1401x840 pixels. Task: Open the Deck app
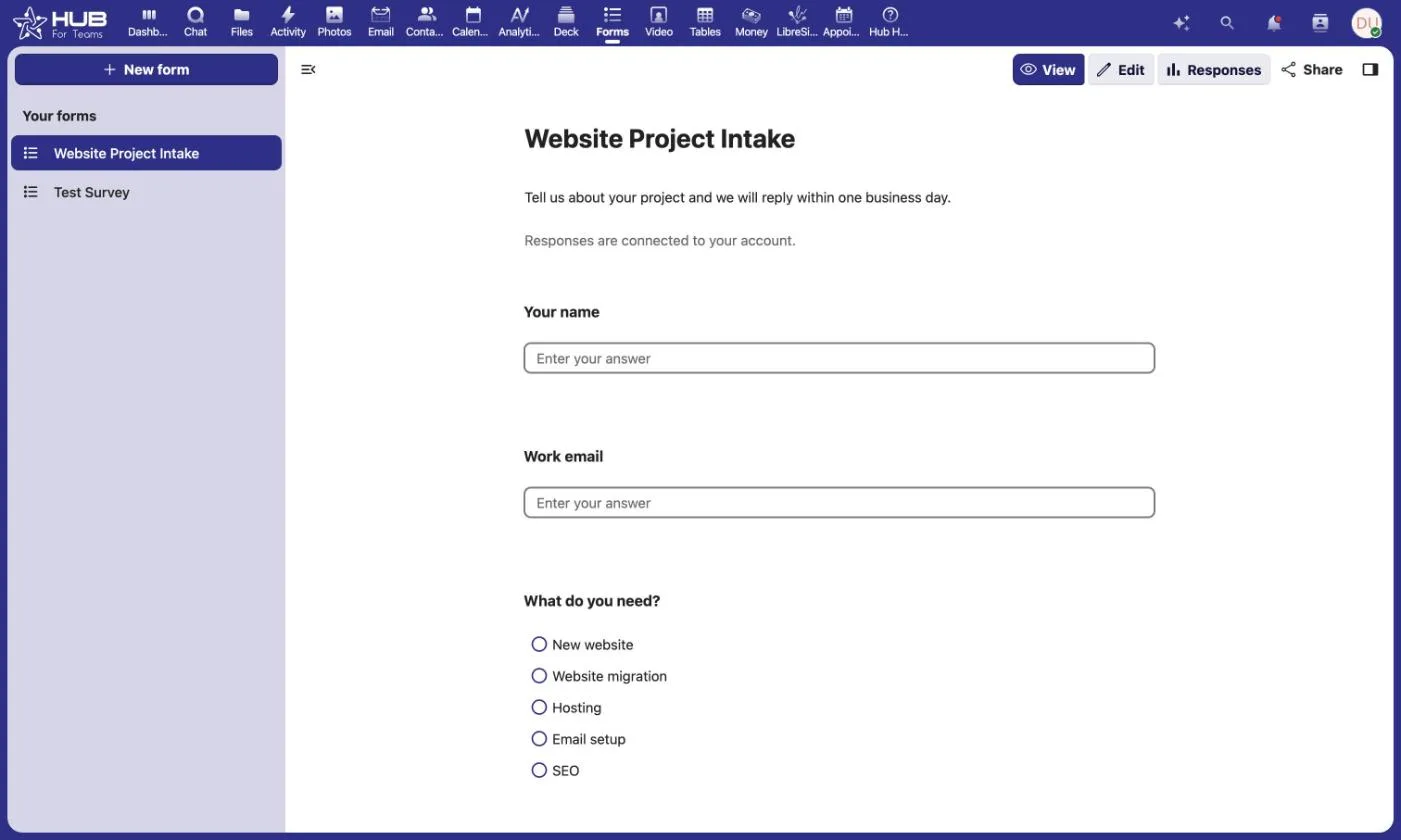point(566,22)
